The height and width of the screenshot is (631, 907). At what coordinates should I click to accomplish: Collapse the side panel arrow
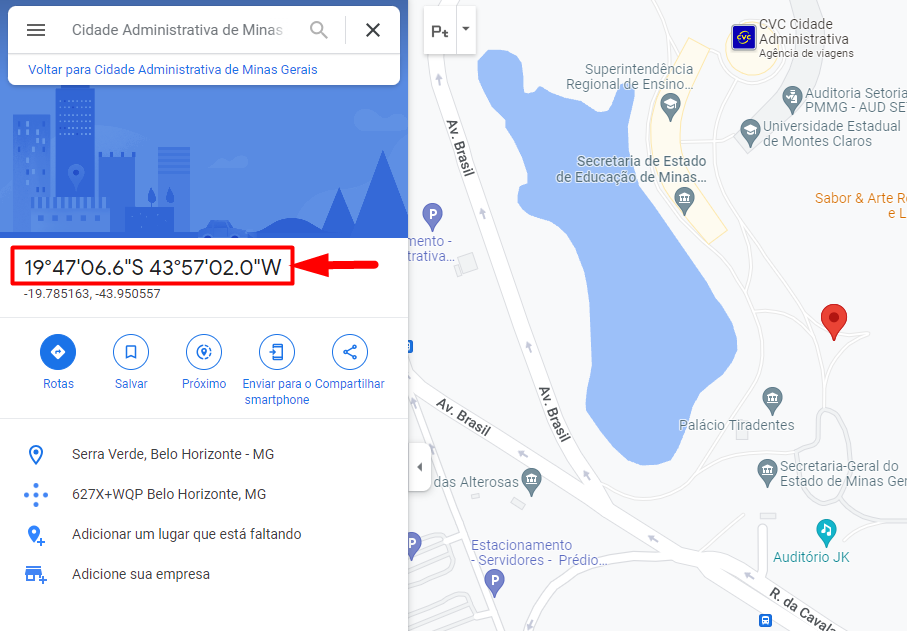point(420,467)
